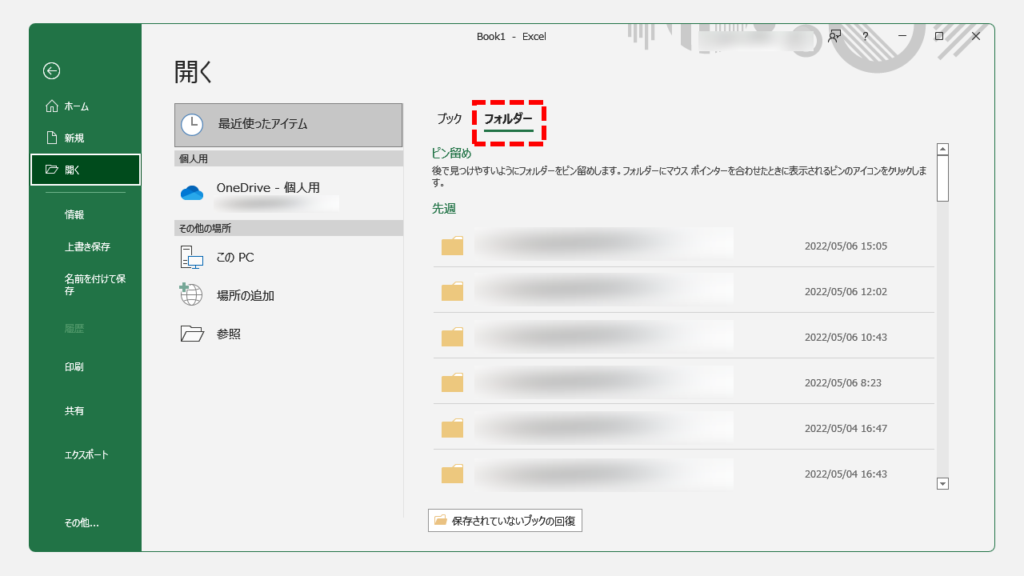Open the エクスポート menu item
This screenshot has height=576, width=1024.
pos(86,455)
